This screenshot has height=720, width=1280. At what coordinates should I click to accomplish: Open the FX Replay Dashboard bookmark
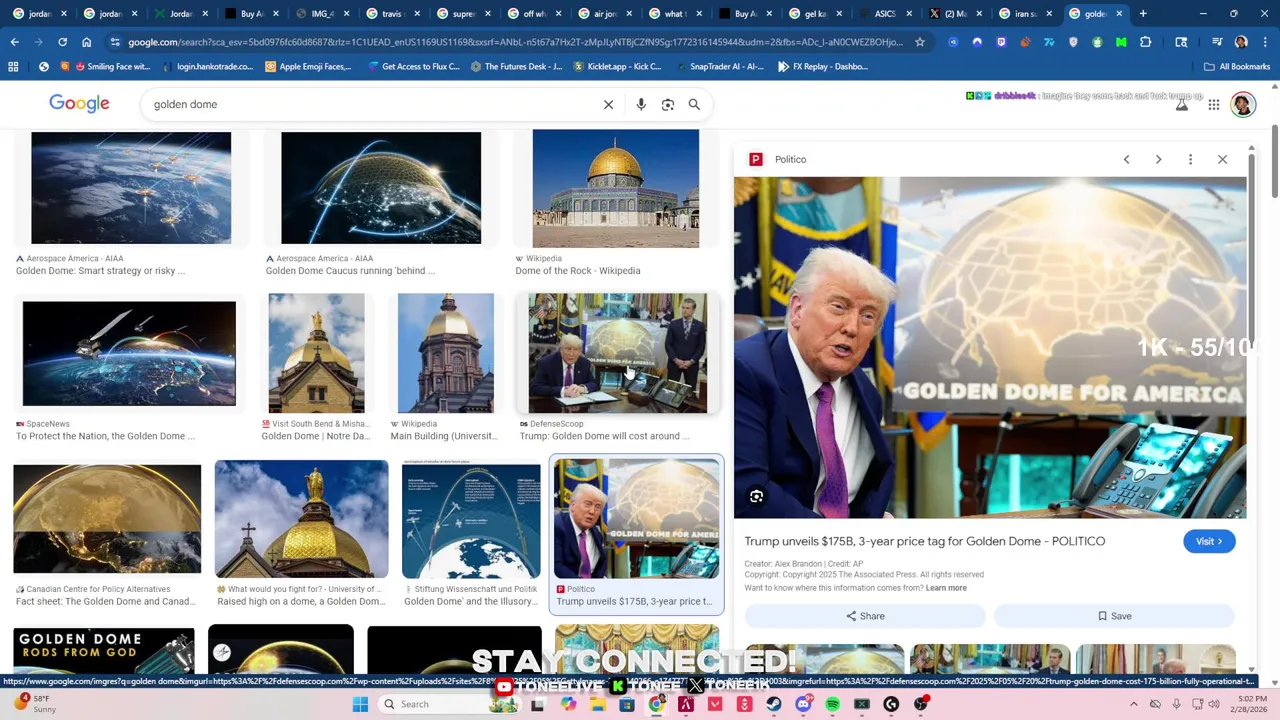coord(823,66)
